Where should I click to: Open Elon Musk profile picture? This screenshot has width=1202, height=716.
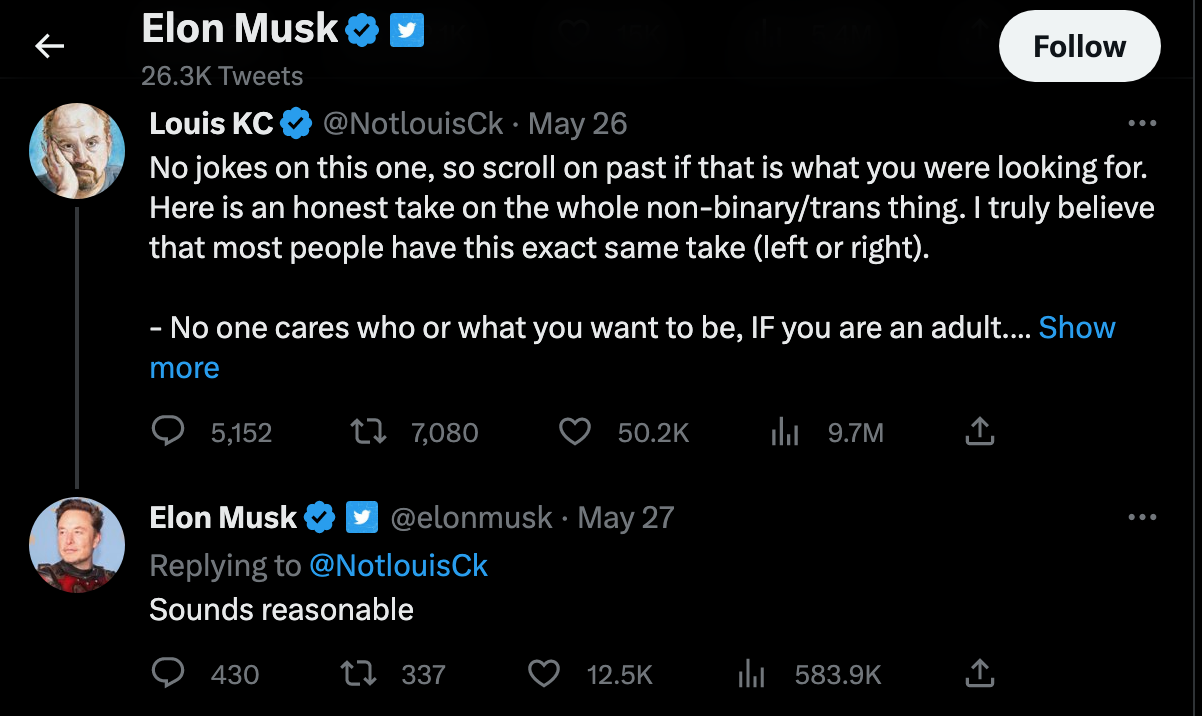(78, 545)
